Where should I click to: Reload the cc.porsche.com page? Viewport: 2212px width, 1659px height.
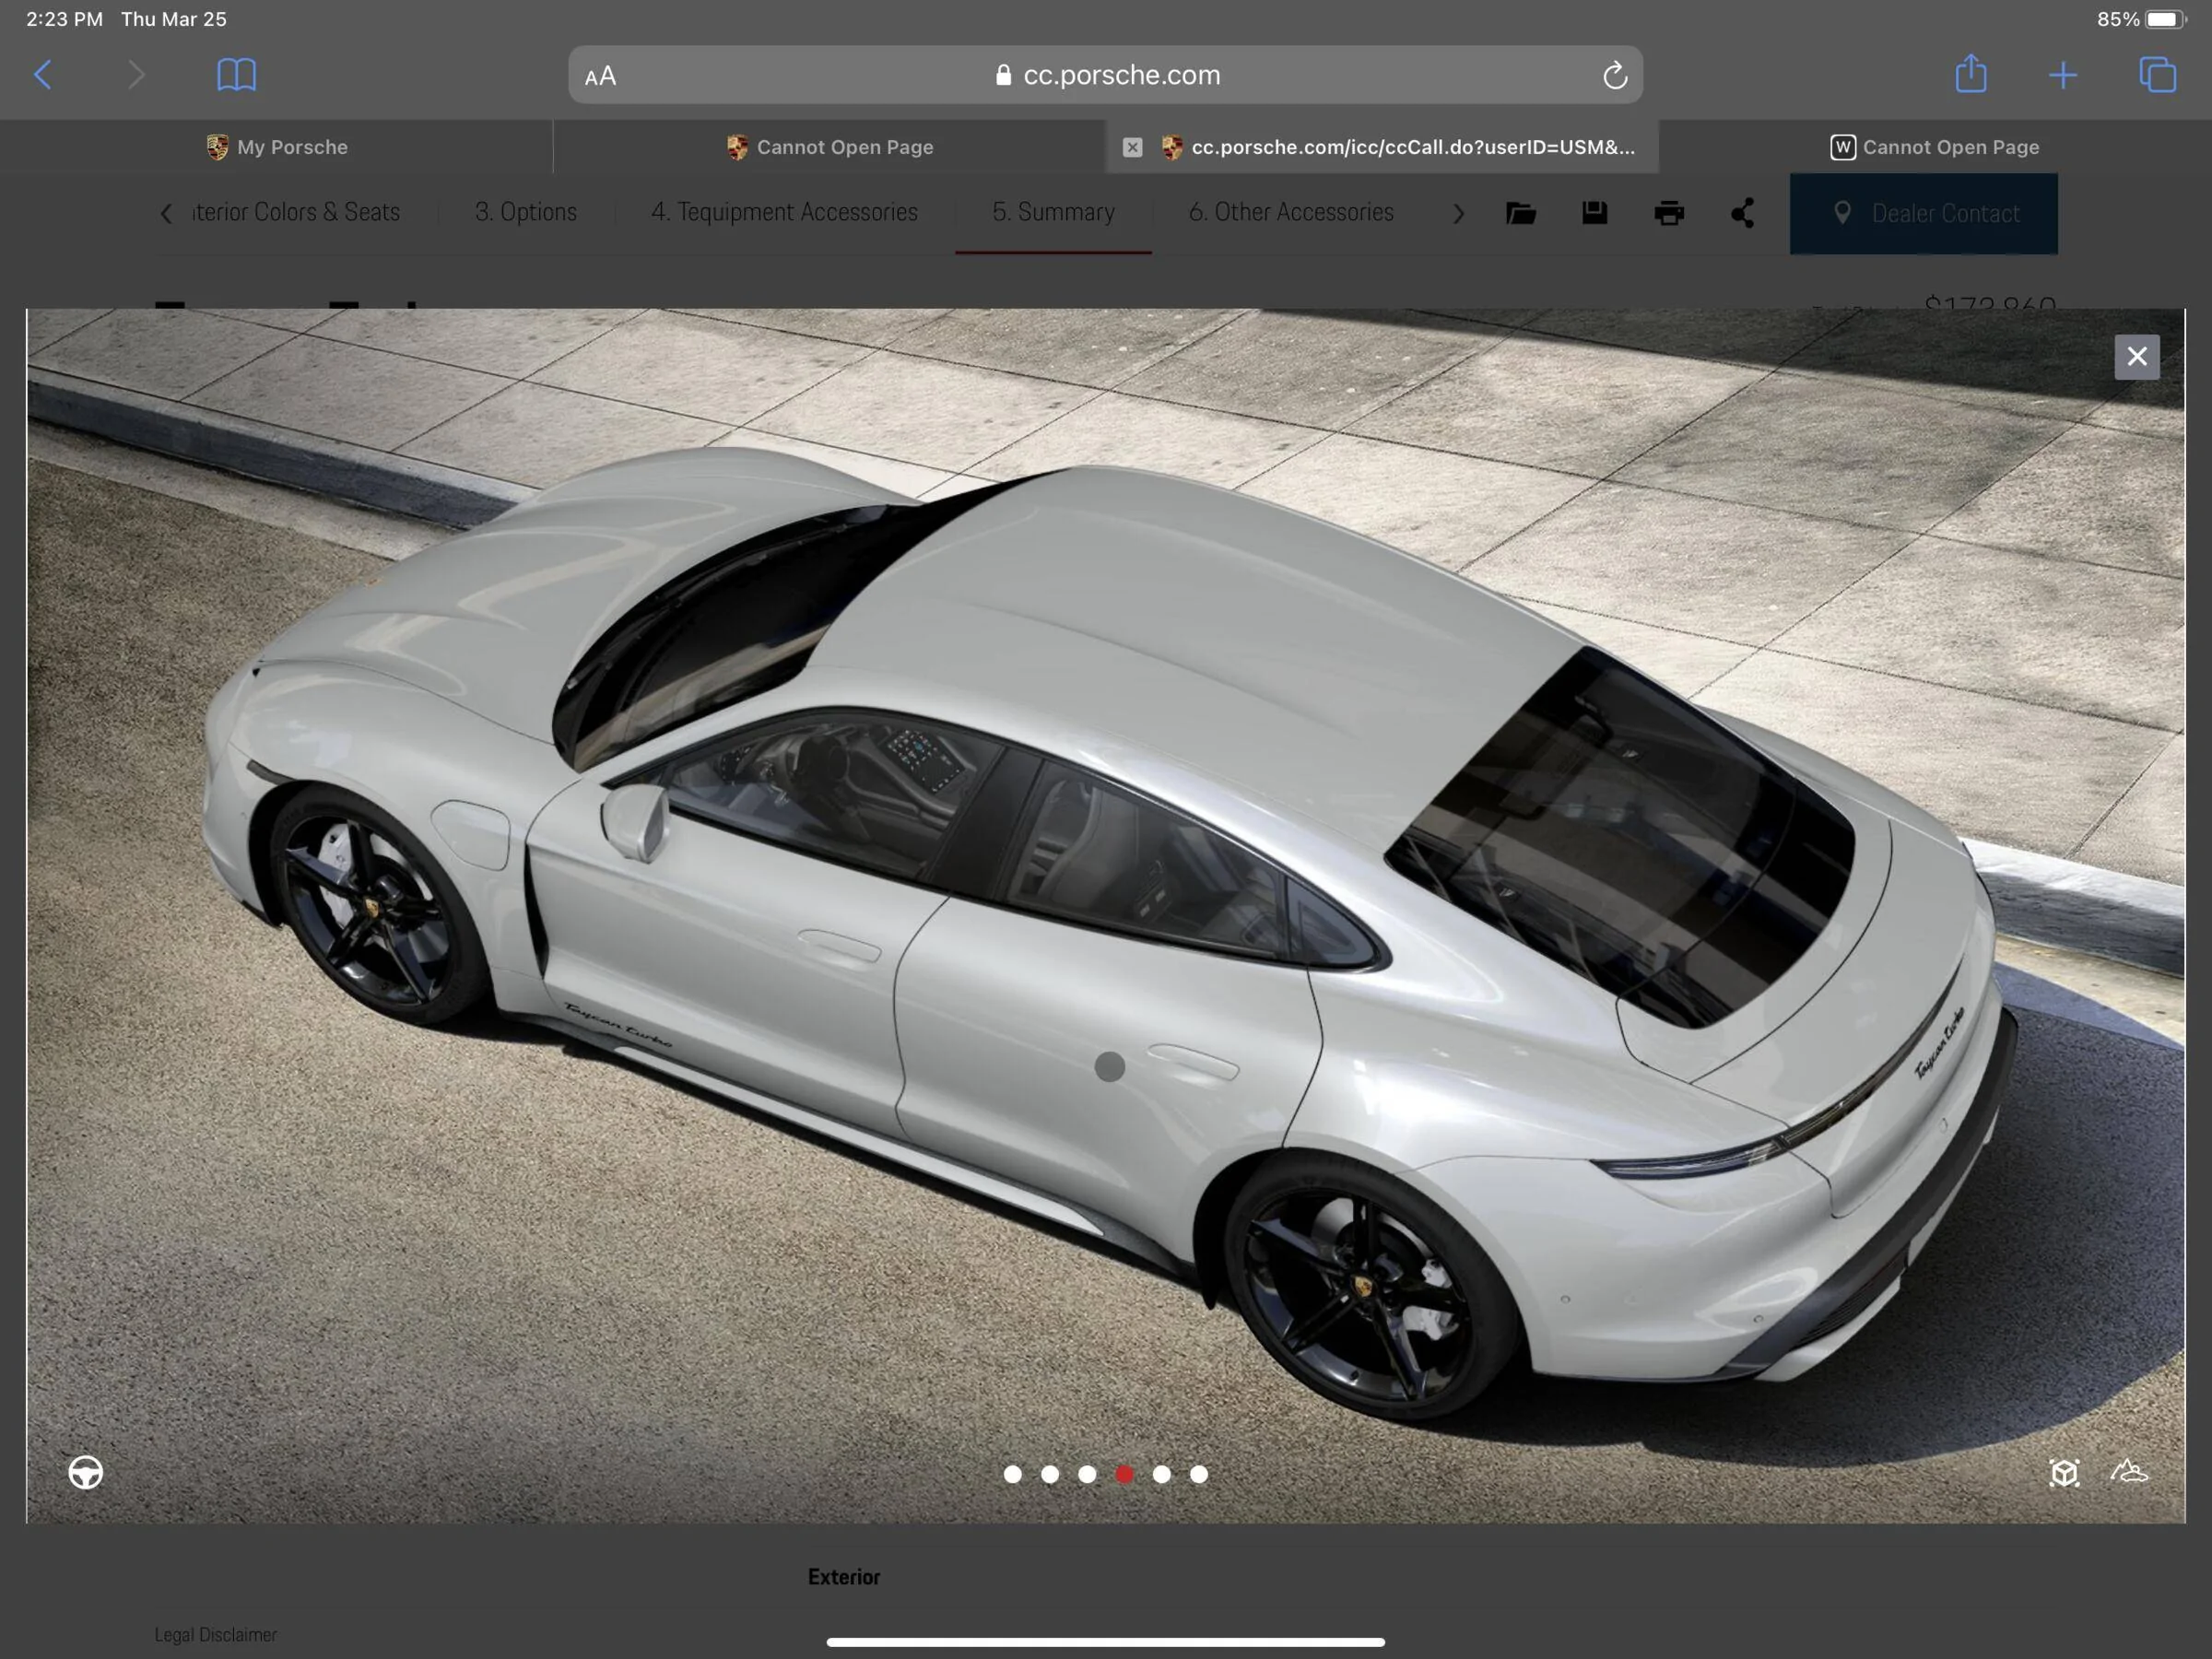[x=1614, y=75]
